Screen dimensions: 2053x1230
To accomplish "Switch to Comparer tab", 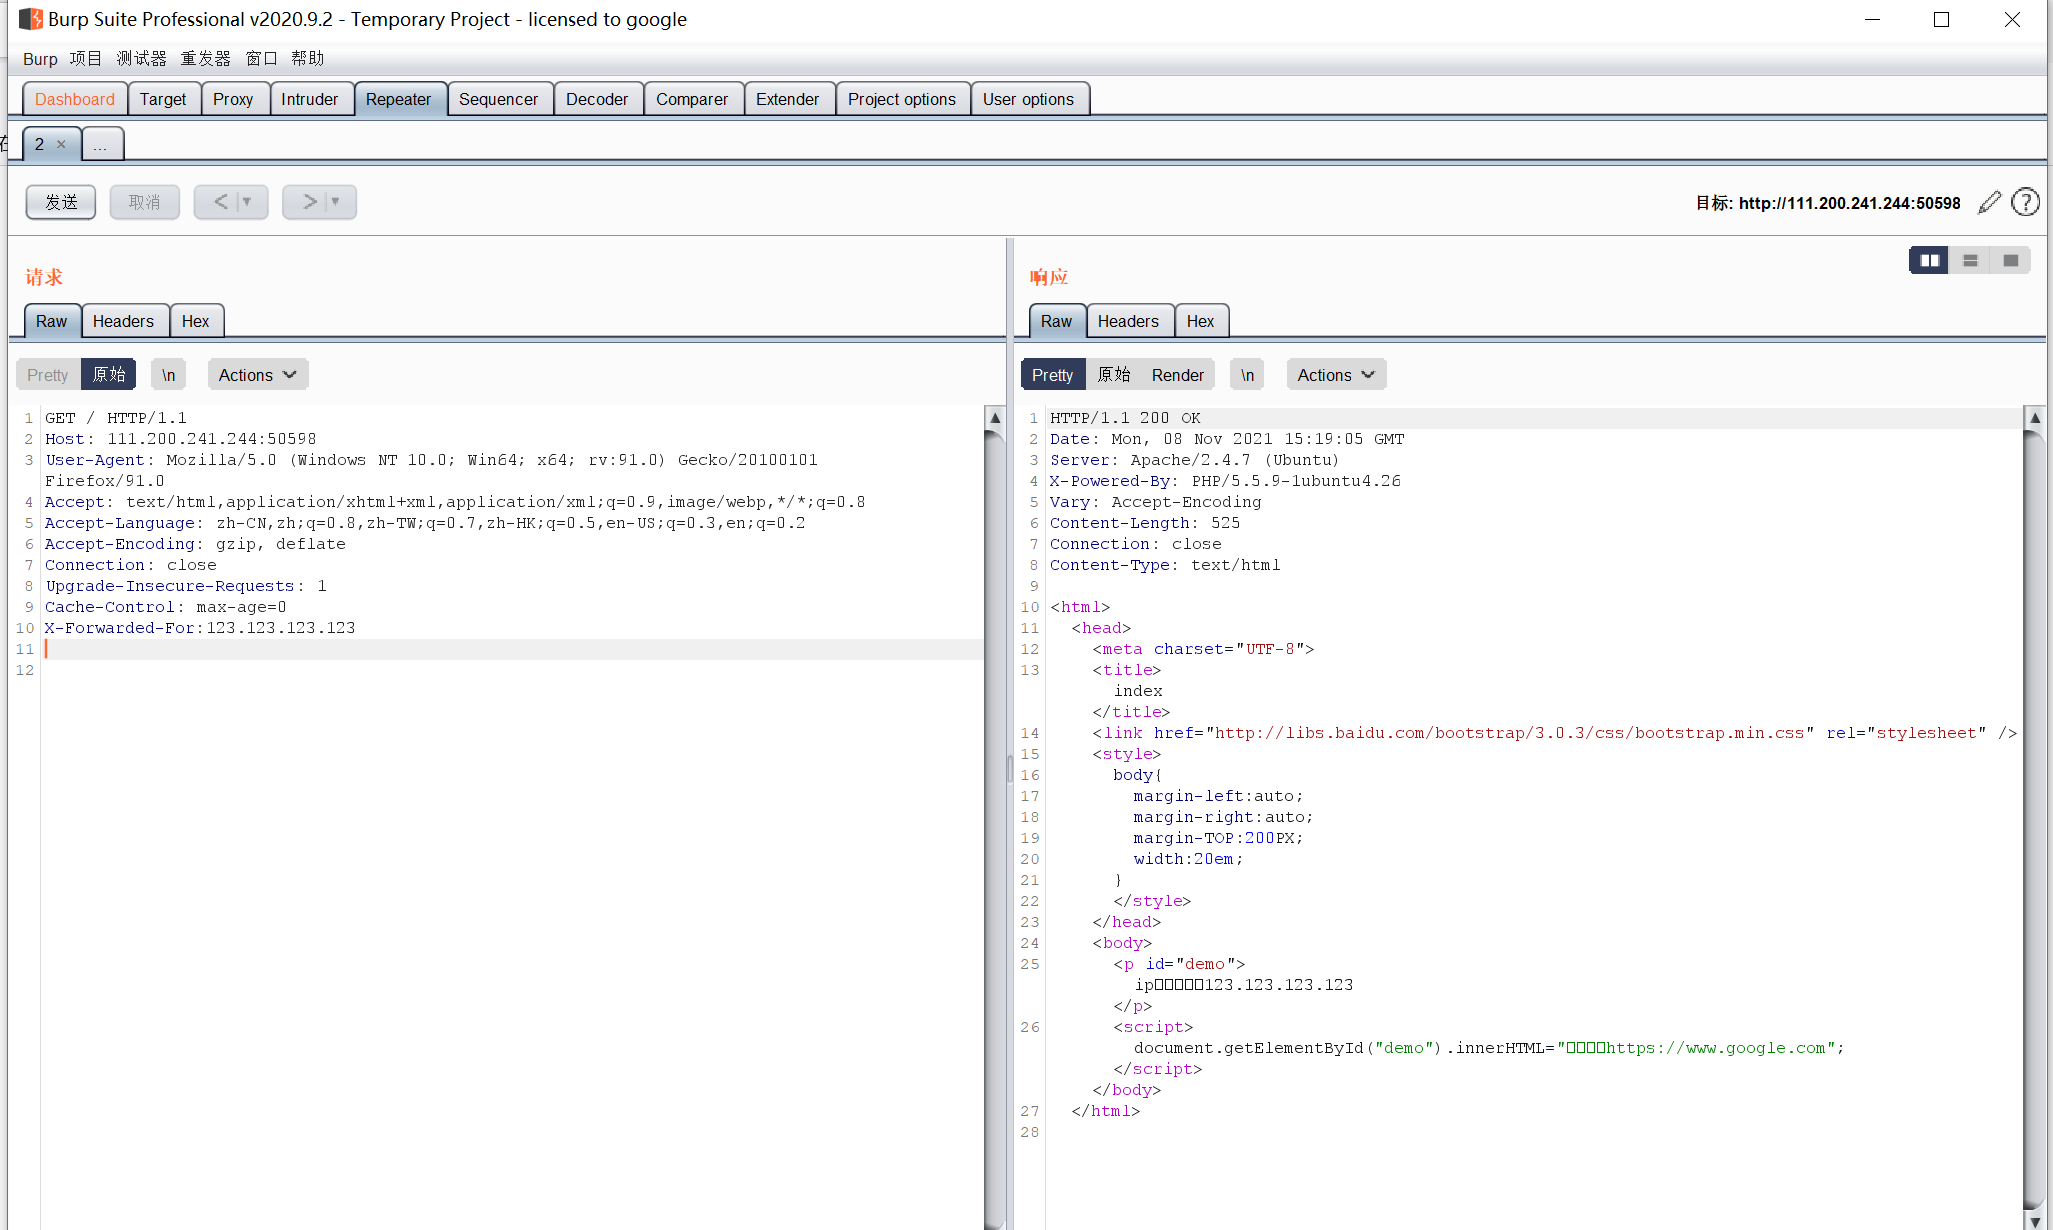I will (692, 99).
